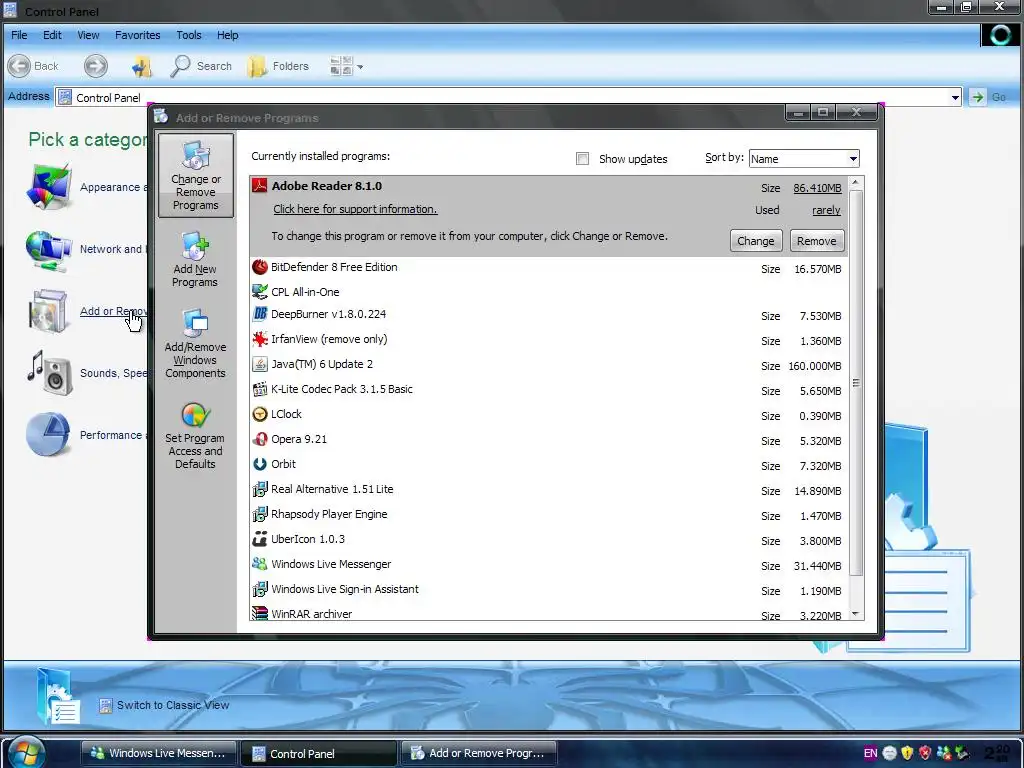Click the Change button for Adobe Reader
1024x768 pixels.
(x=756, y=241)
